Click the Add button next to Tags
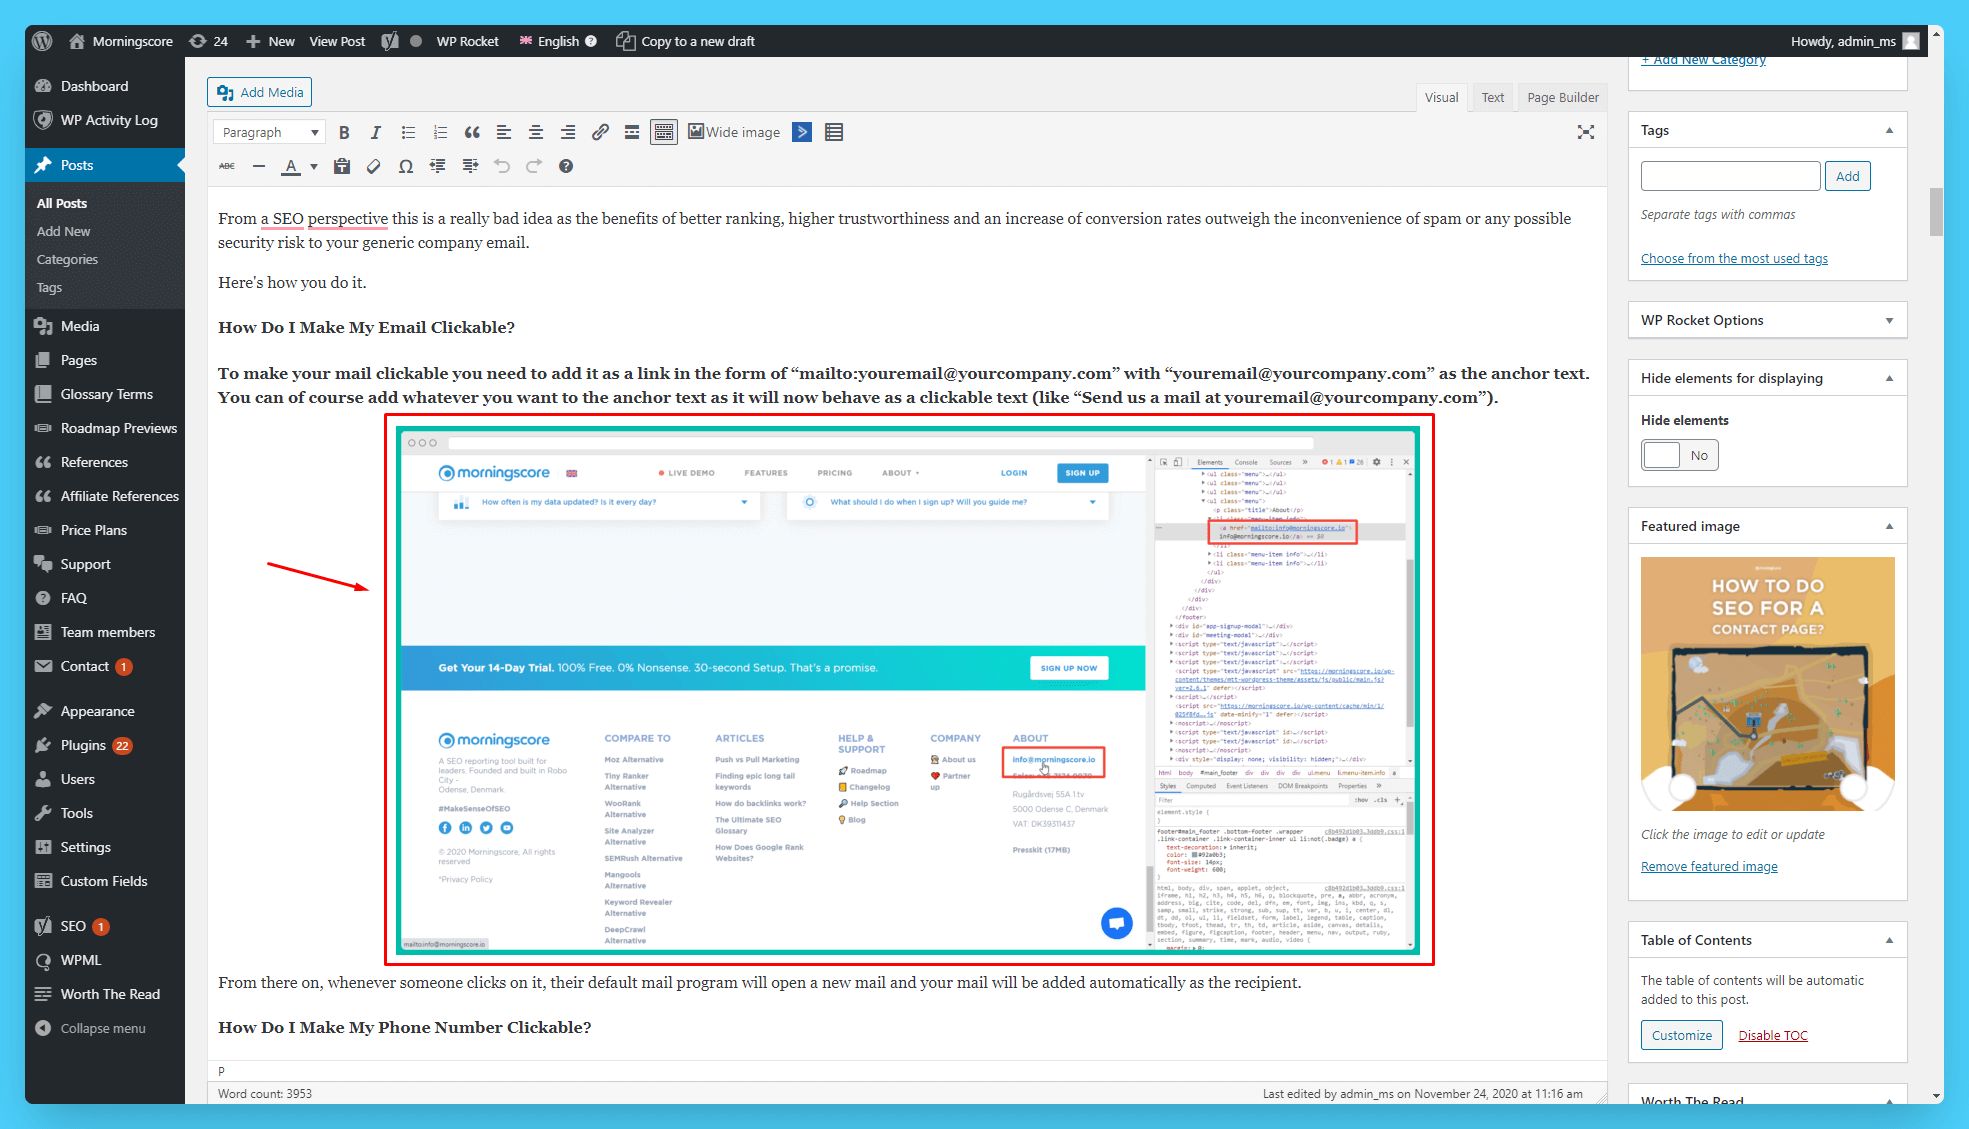The image size is (1969, 1129). pyautogui.click(x=1847, y=176)
